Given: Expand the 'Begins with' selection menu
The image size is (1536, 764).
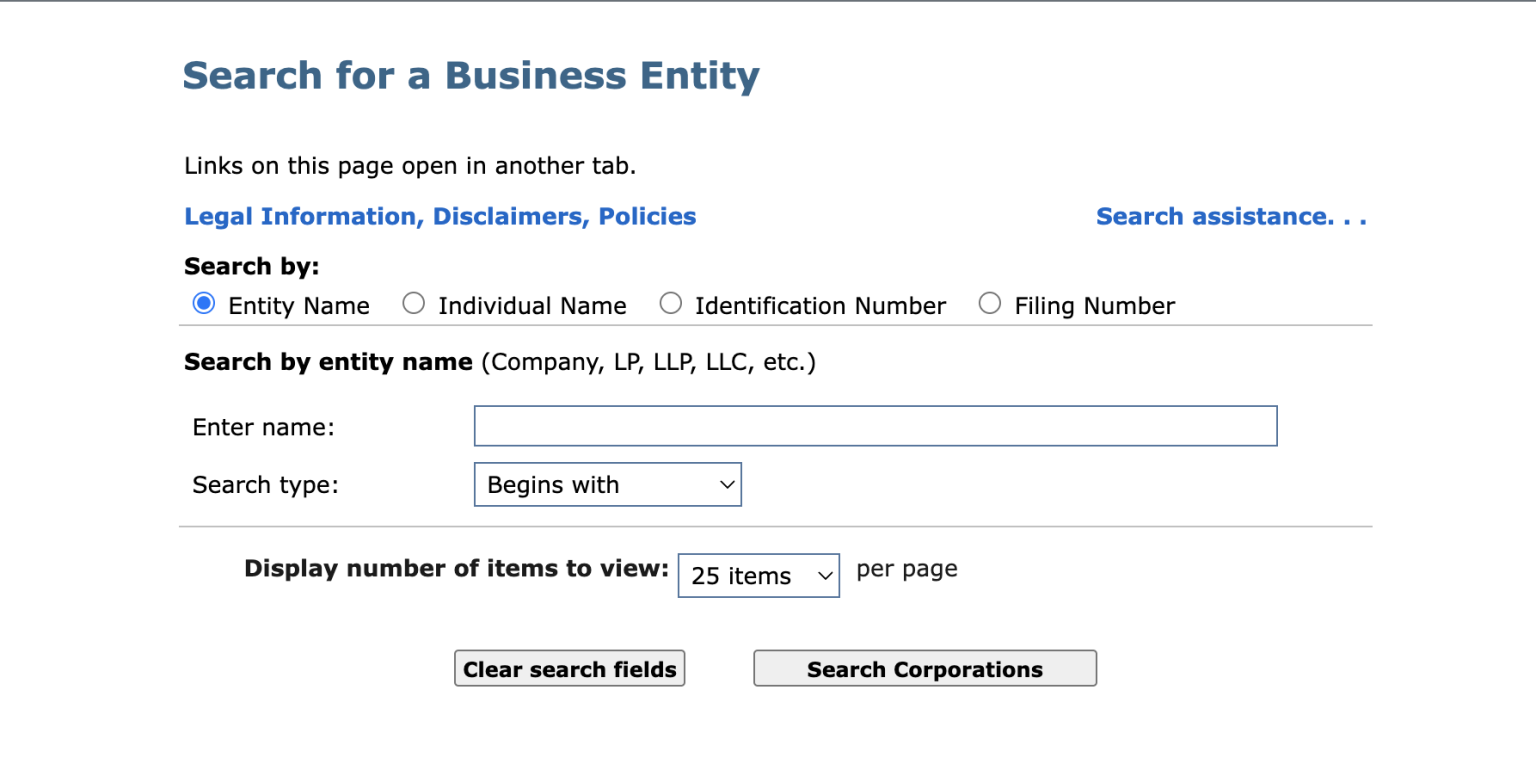Looking at the screenshot, I should (606, 484).
